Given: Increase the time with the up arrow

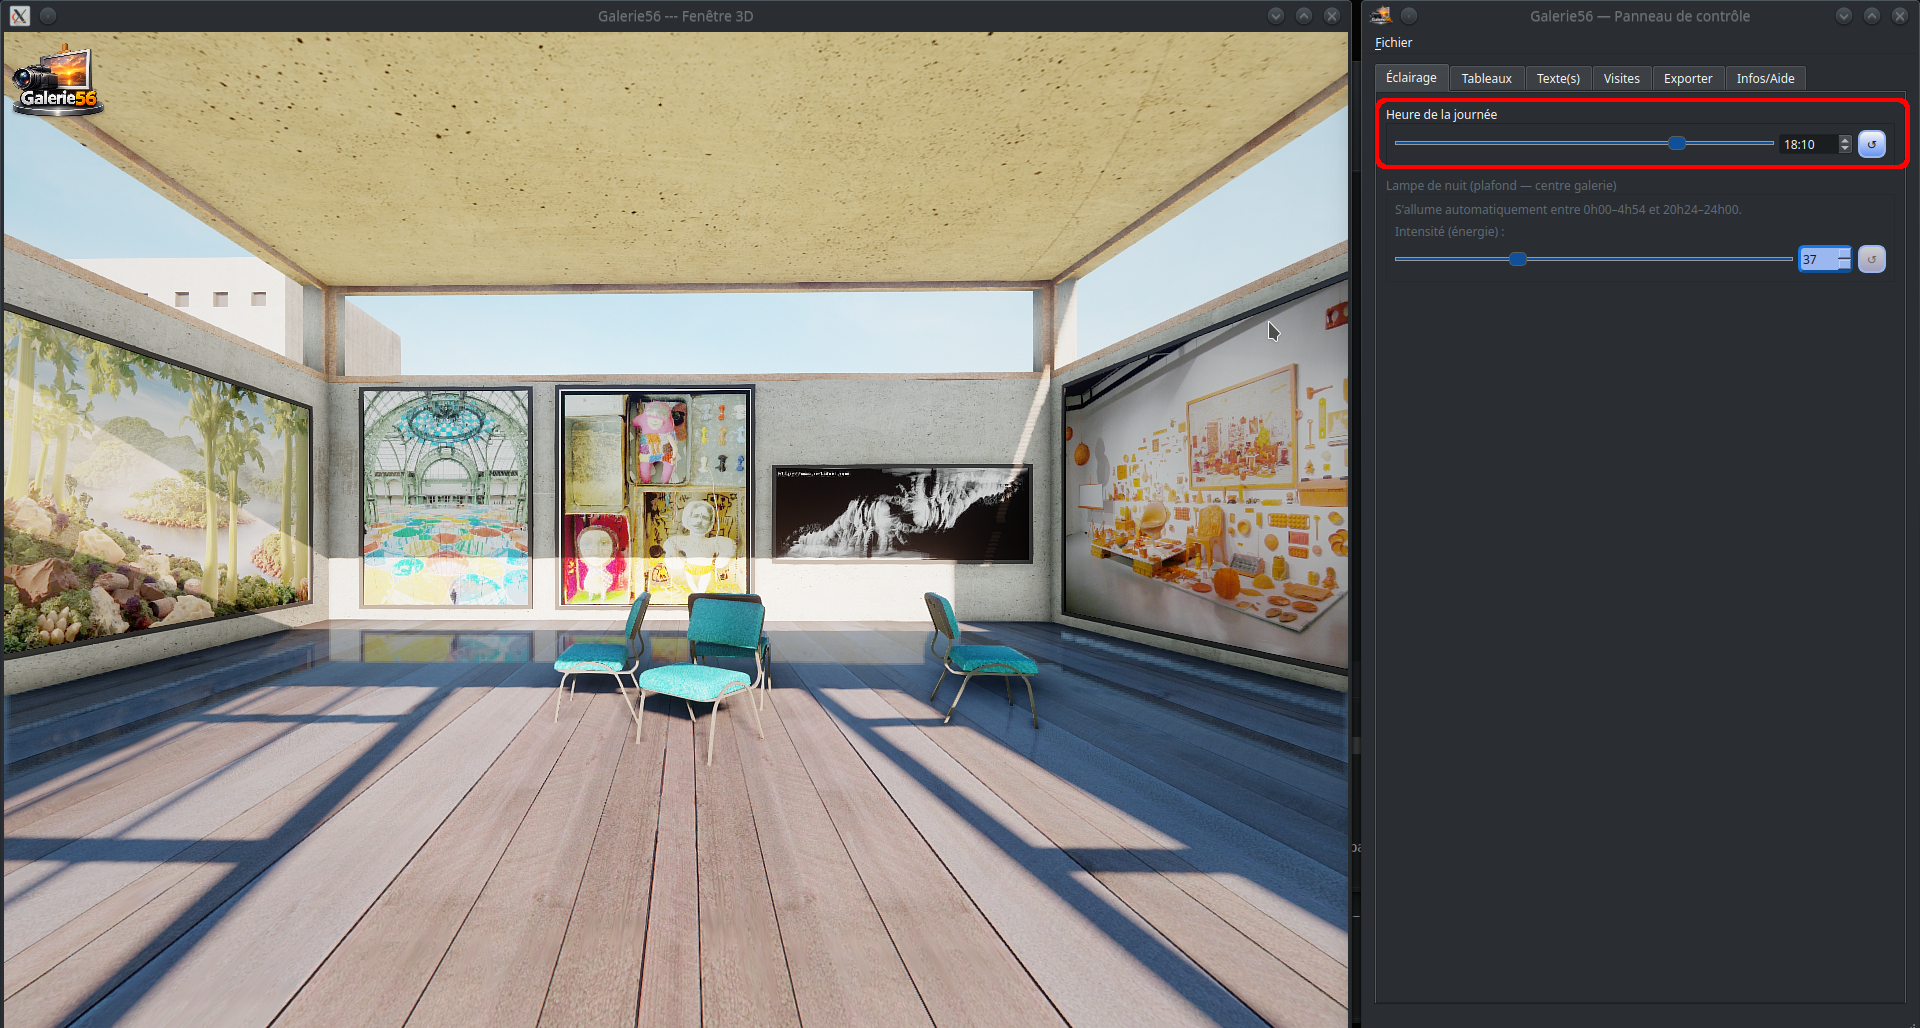Looking at the screenshot, I should (1845, 140).
